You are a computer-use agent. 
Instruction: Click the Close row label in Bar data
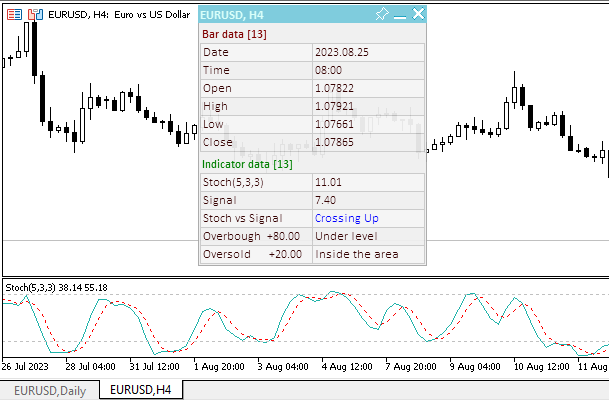[x=218, y=142]
